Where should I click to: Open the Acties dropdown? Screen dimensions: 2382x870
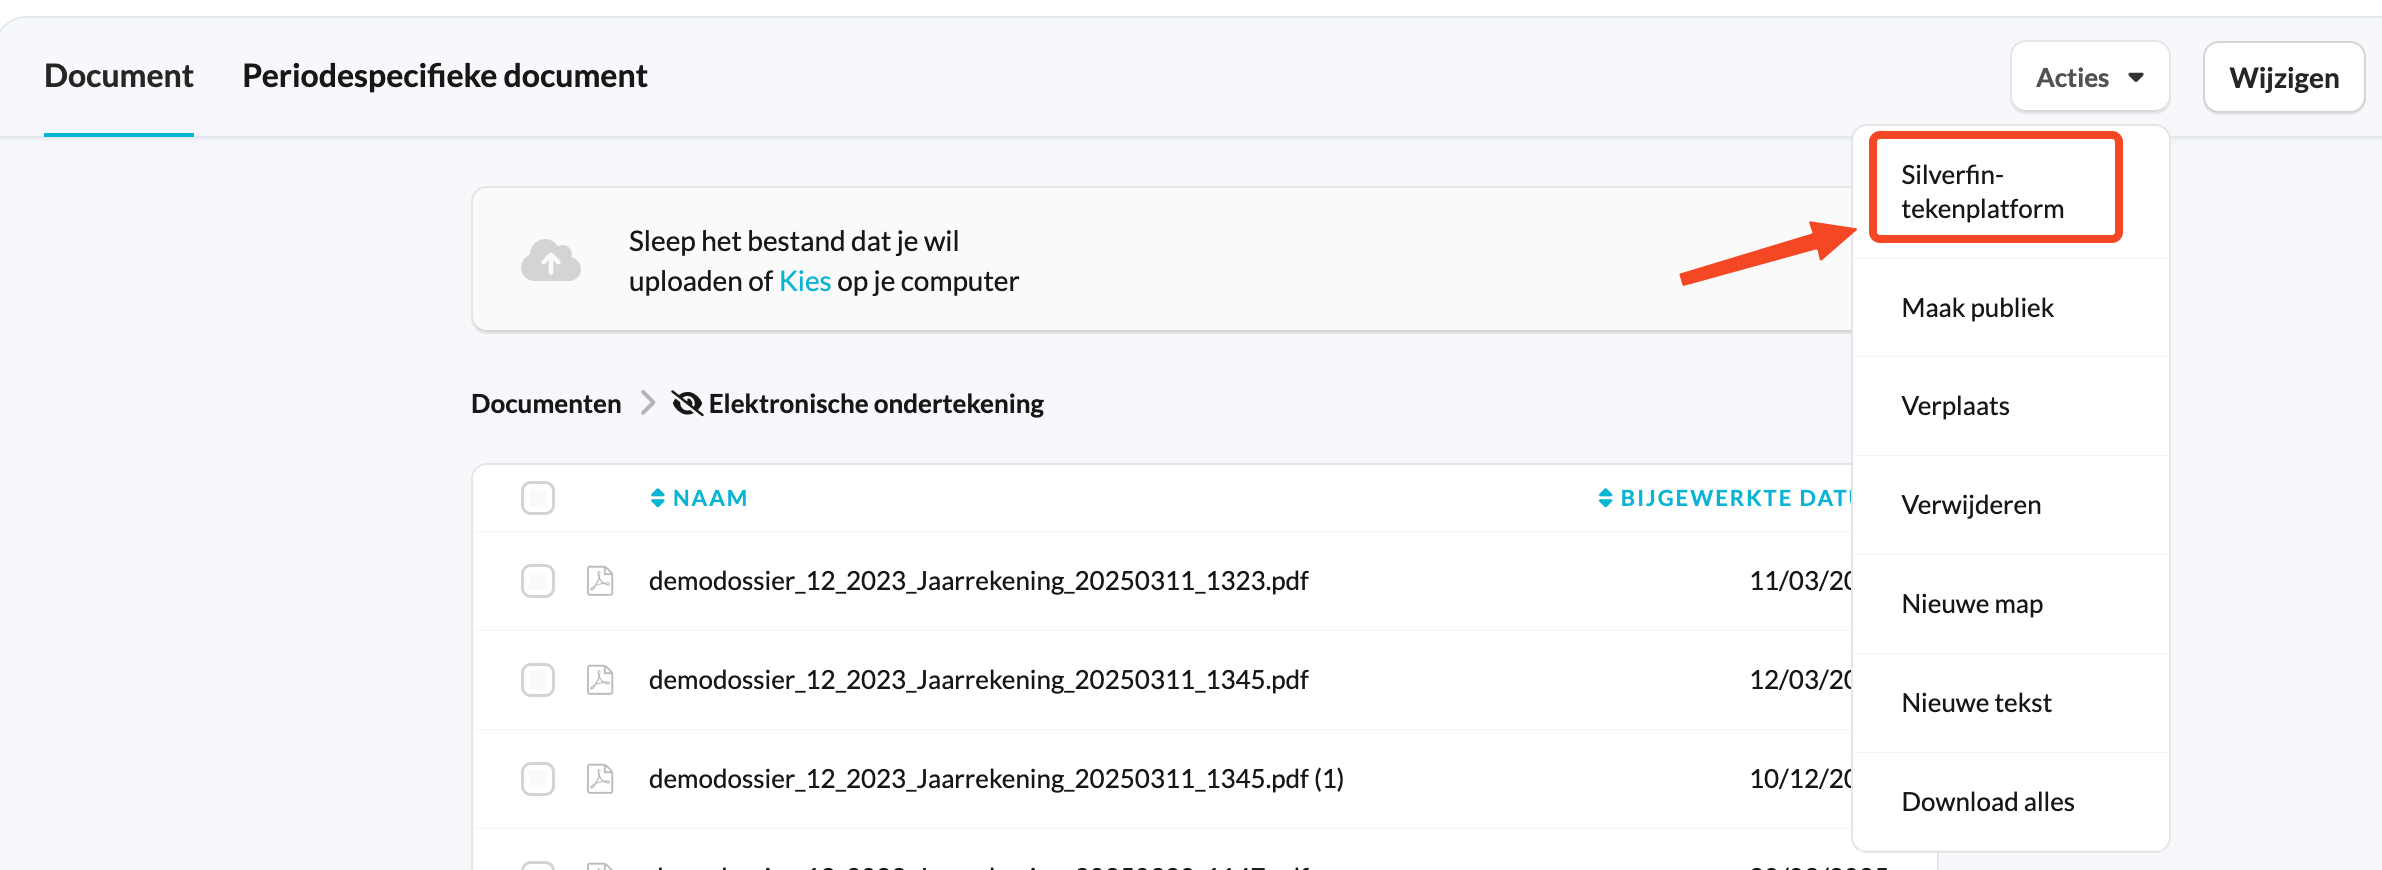[2090, 77]
